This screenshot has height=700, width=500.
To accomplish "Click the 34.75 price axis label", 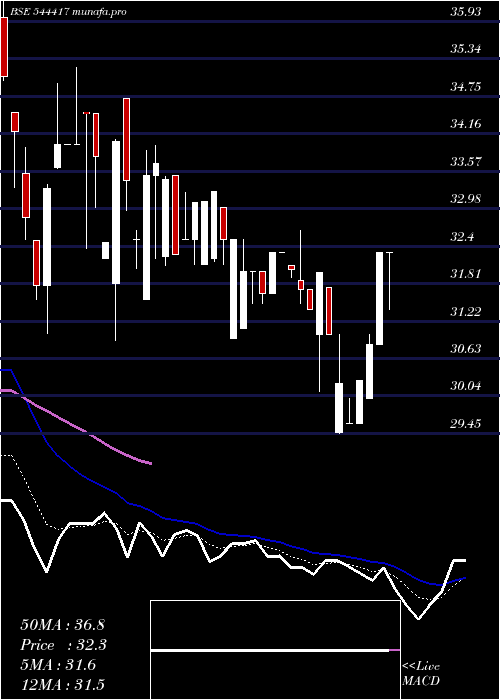I will tap(466, 86).
